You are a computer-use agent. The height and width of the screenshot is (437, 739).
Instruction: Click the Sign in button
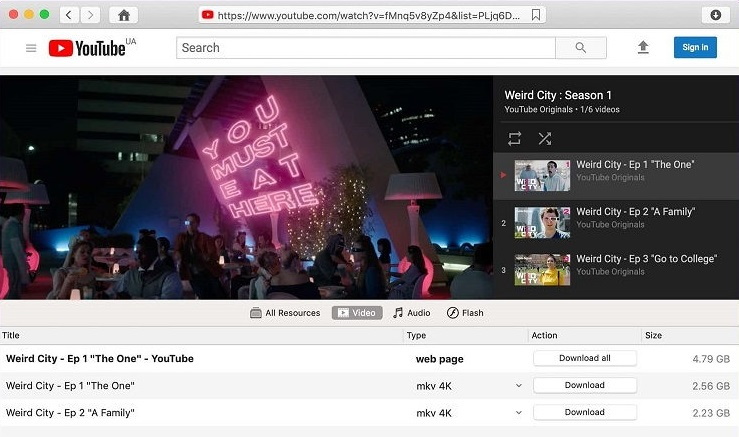pos(695,47)
